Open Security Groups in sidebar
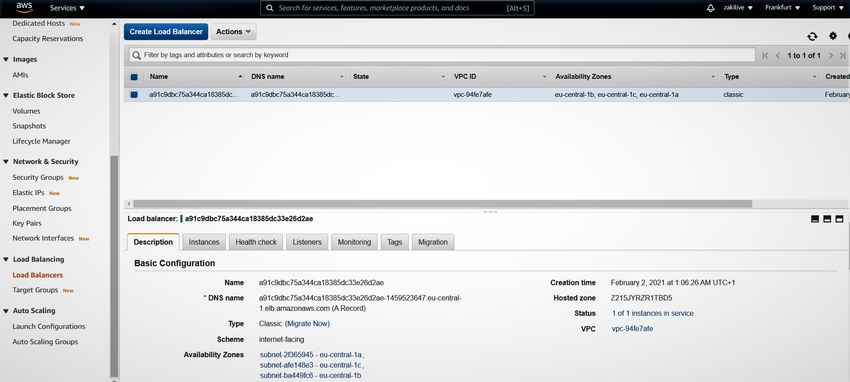The width and height of the screenshot is (850, 382). click(x=38, y=178)
